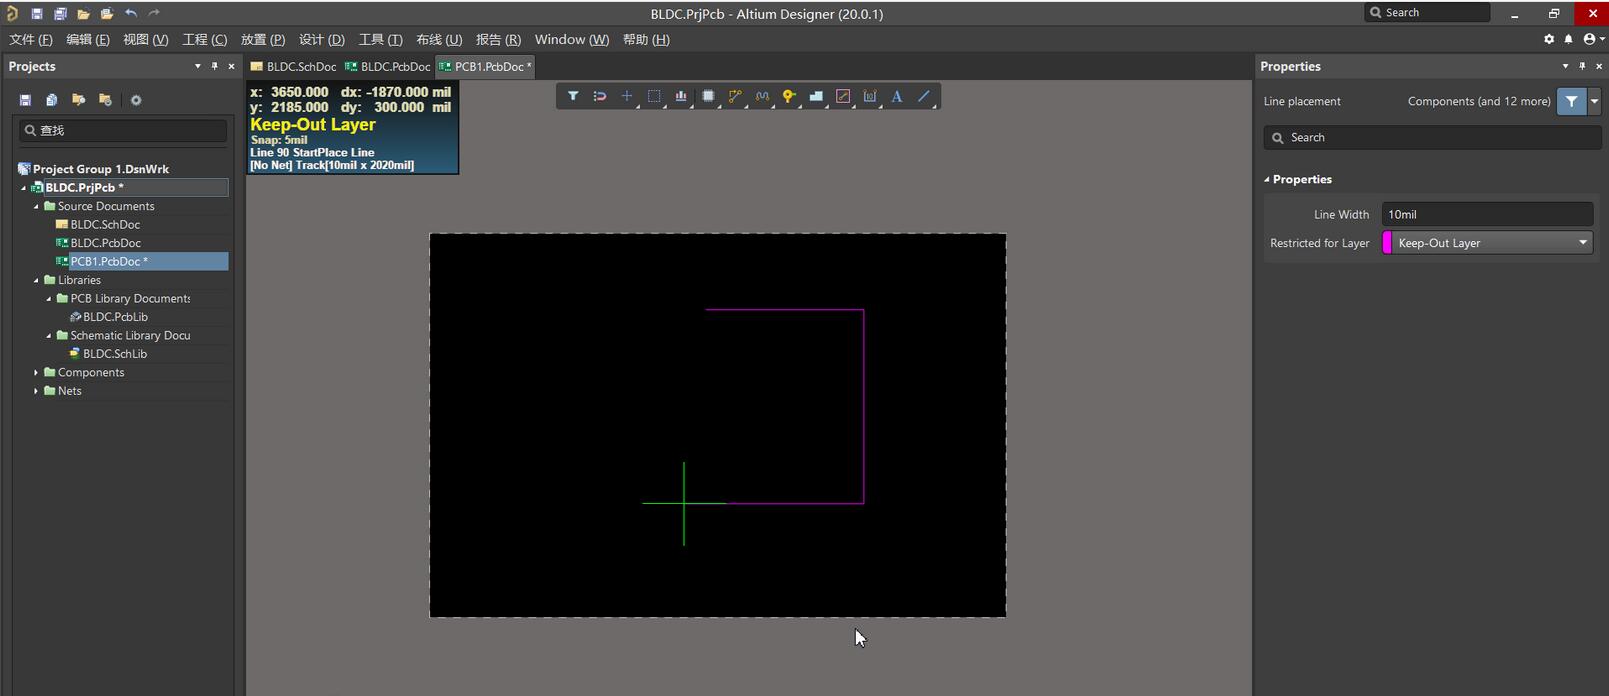Click the Save All icon in title bar
This screenshot has width=1609, height=696.
(x=60, y=13)
